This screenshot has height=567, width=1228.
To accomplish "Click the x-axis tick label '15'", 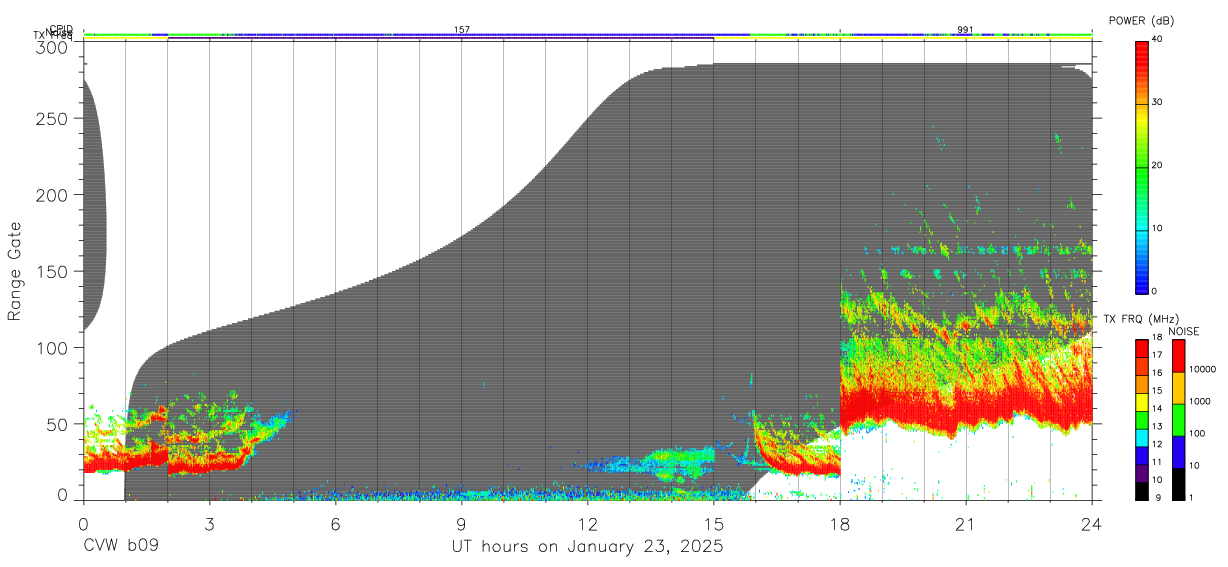I will [x=713, y=524].
